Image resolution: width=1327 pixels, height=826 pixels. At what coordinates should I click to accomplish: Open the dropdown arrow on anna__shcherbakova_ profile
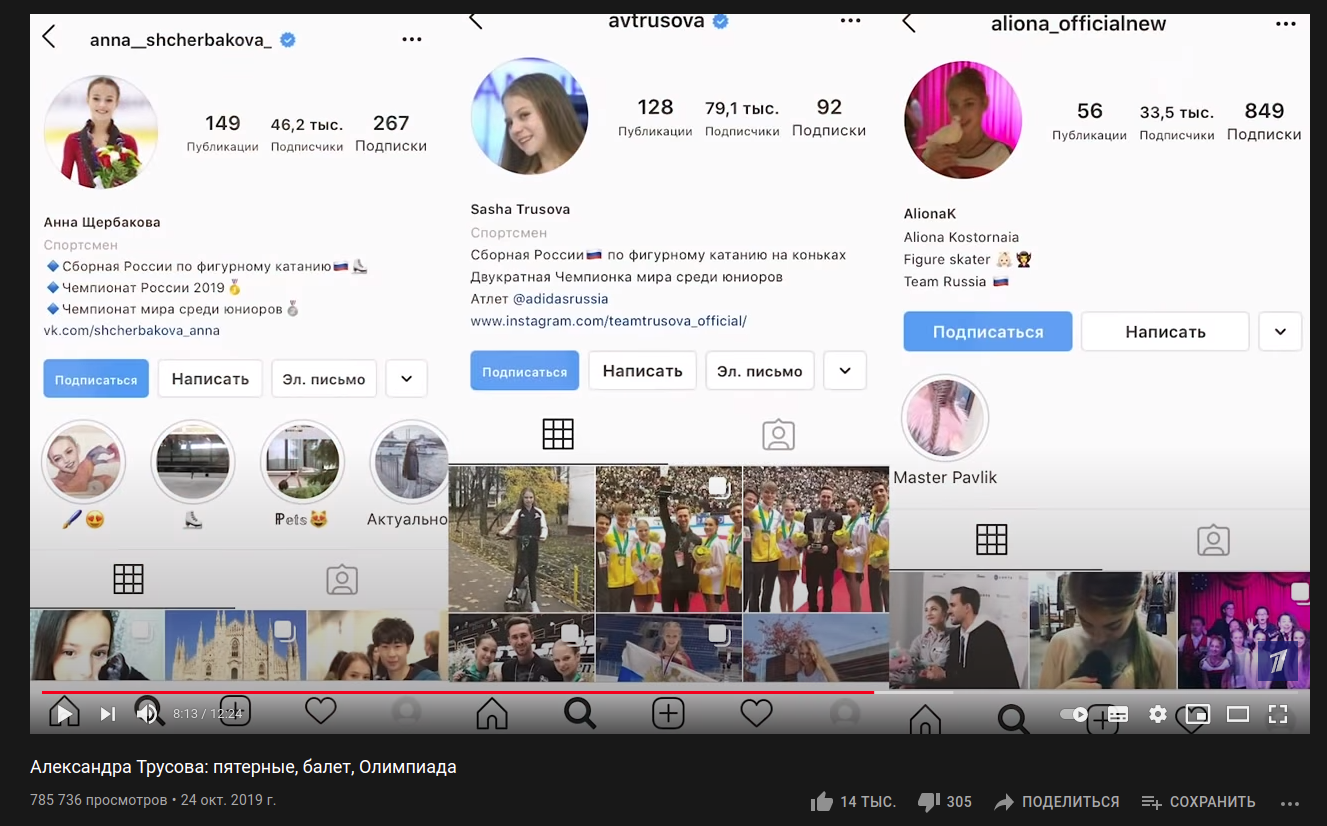[x=406, y=379]
